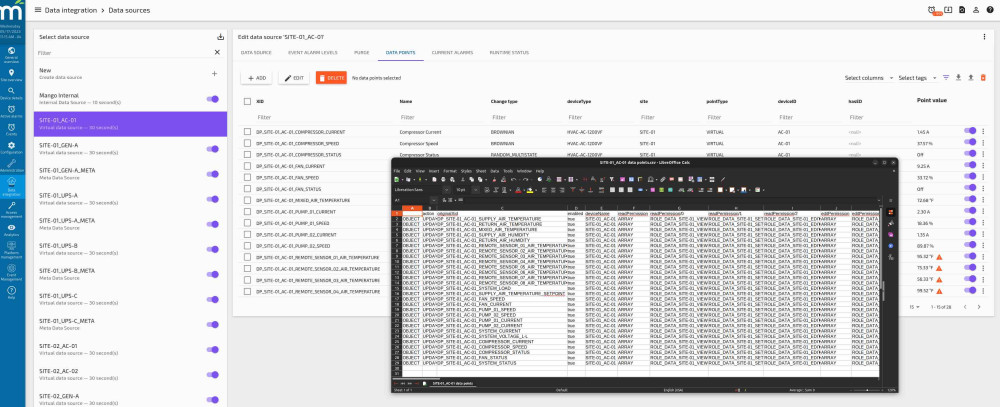This screenshot has width=1000, height=407.
Task: Disable the SITE-01_GEN-A data source toggle
Action: click(212, 148)
